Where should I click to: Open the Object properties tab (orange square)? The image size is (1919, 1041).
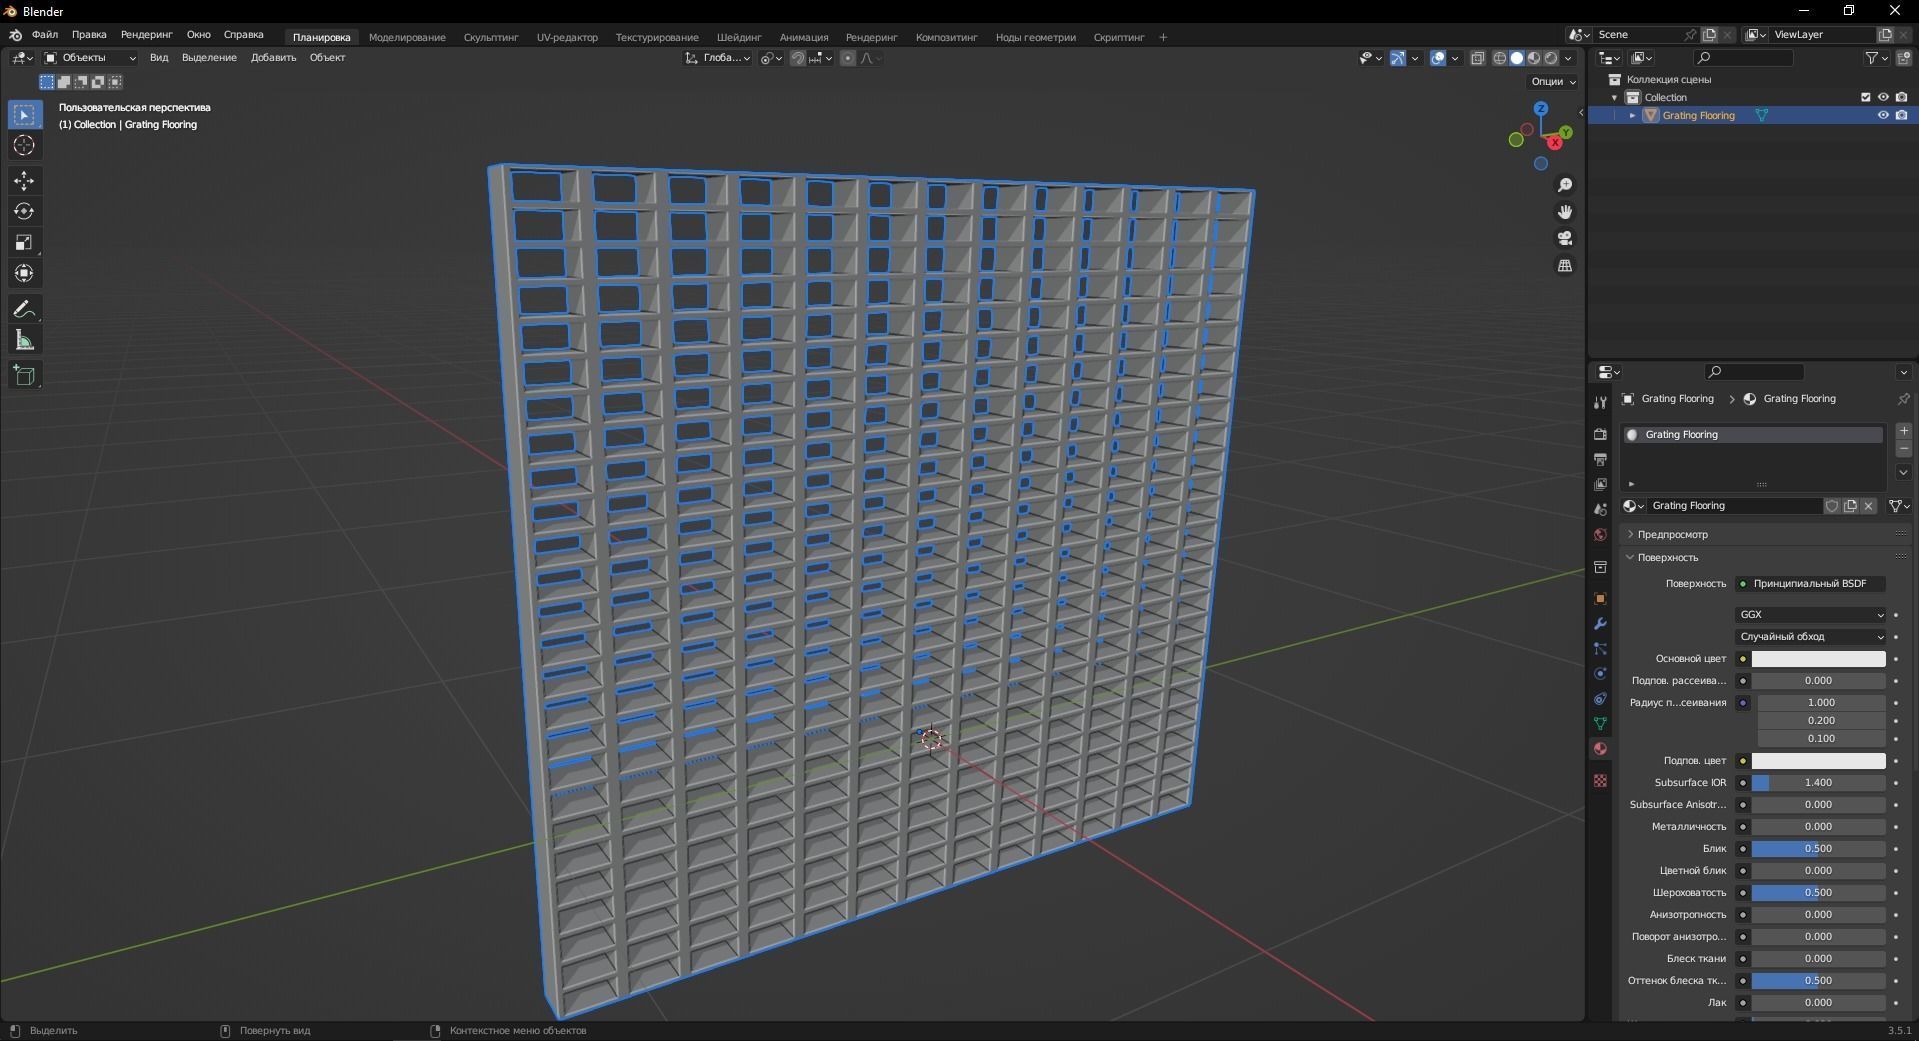[x=1600, y=599]
